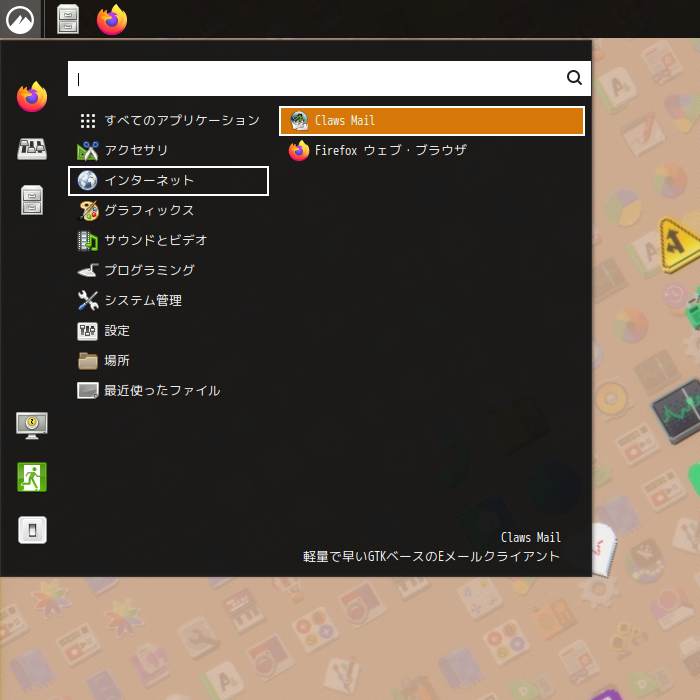Launch Firefox from the top panel
Screen dimensions: 700x700
[112, 20]
